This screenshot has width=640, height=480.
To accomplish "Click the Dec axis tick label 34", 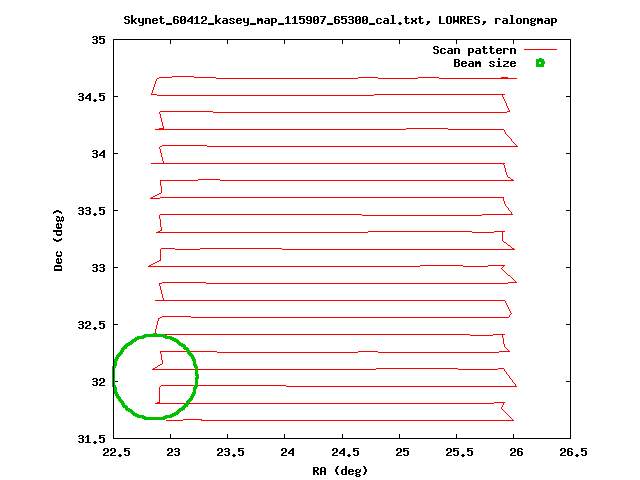I will pos(98,154).
